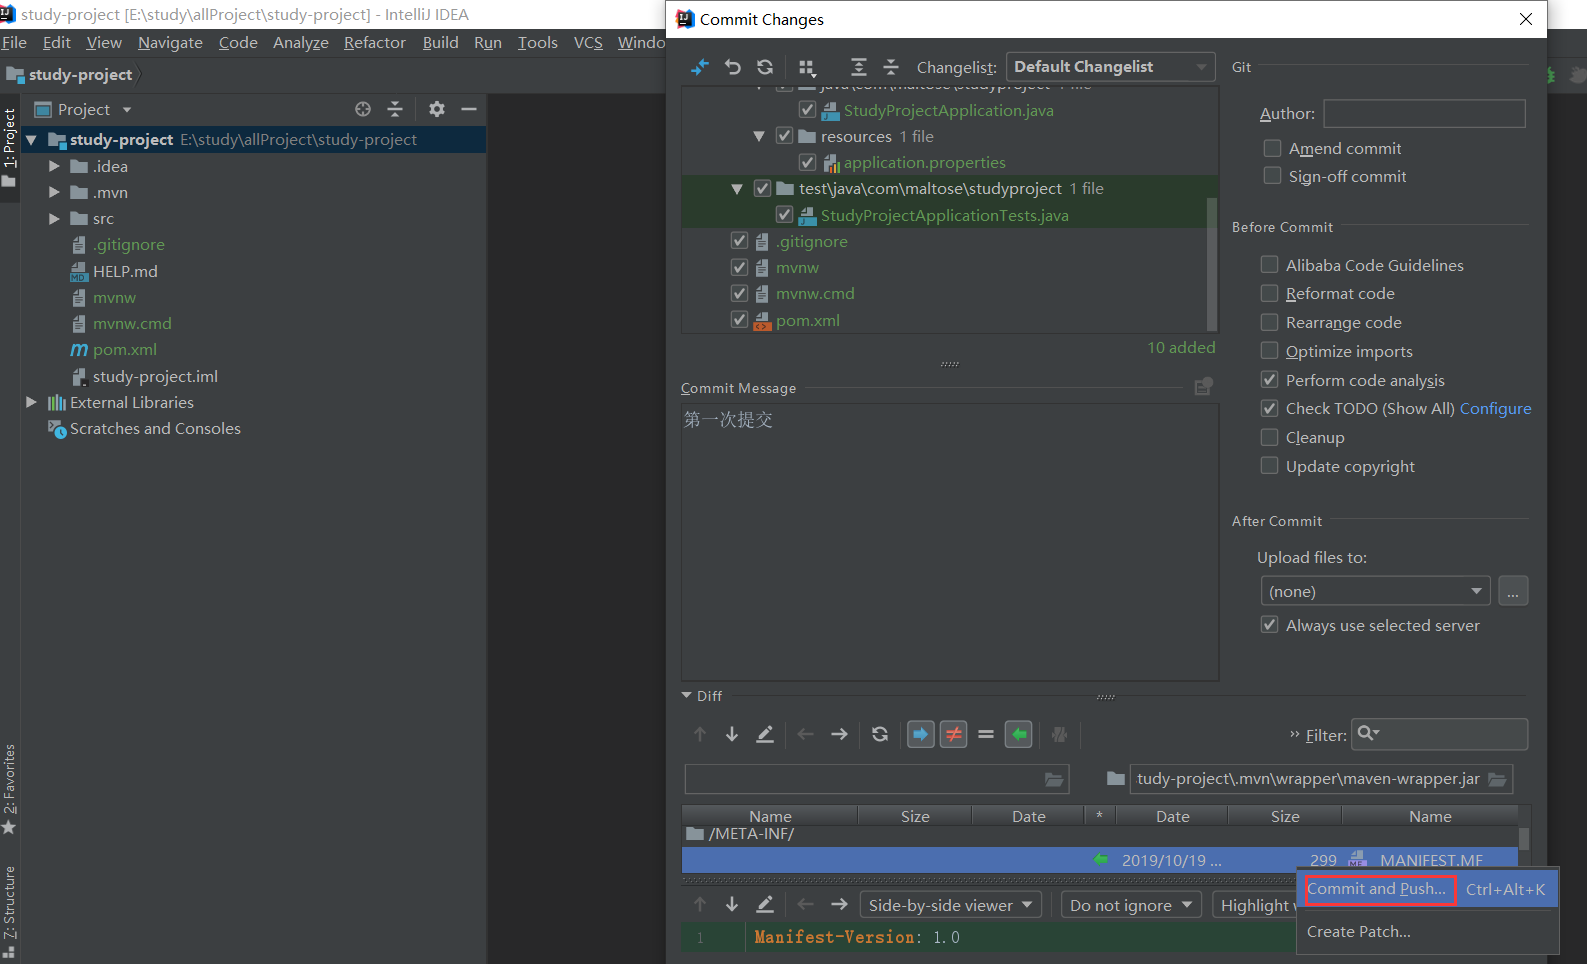1587x964 pixels.
Task: Enable Cleanup checkbox
Action: tap(1269, 437)
